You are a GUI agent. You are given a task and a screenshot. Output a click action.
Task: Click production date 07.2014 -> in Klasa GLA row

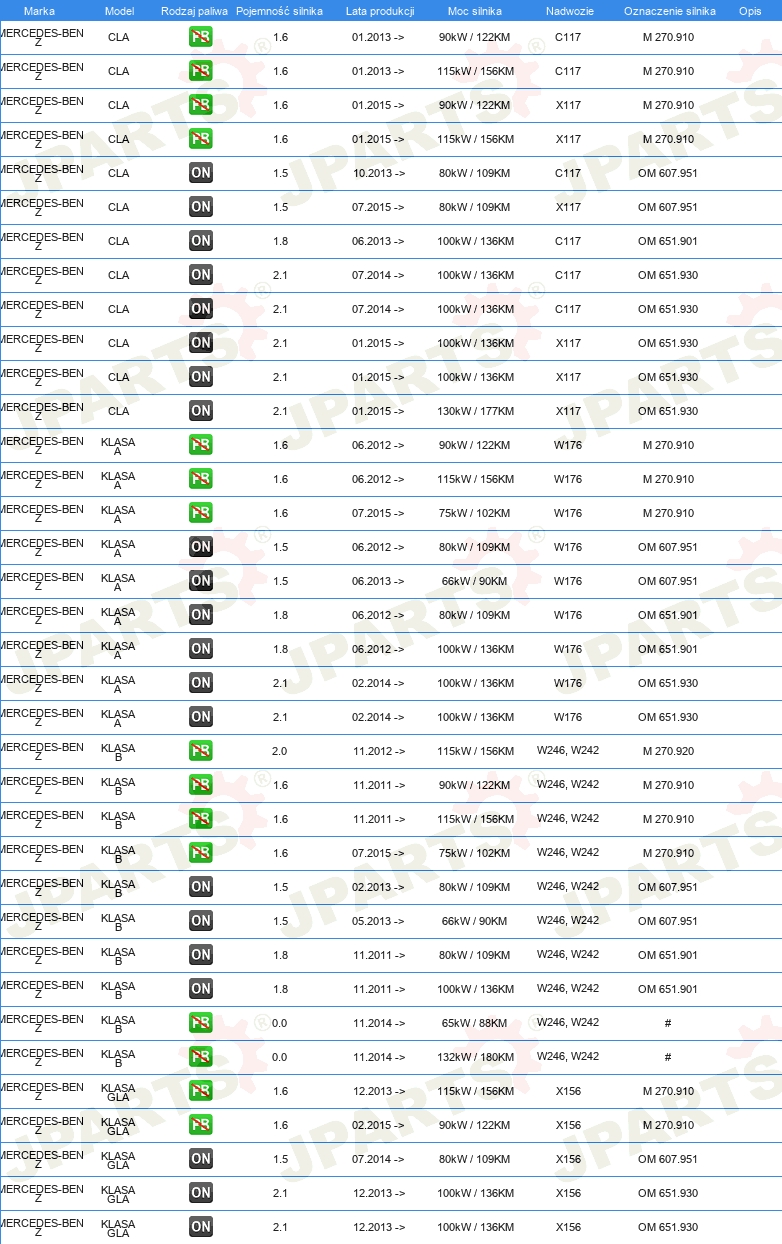coord(379,1159)
